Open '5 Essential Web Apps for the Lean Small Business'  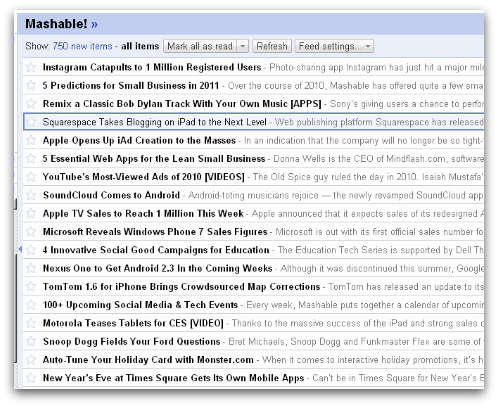pyautogui.click(x=154, y=159)
